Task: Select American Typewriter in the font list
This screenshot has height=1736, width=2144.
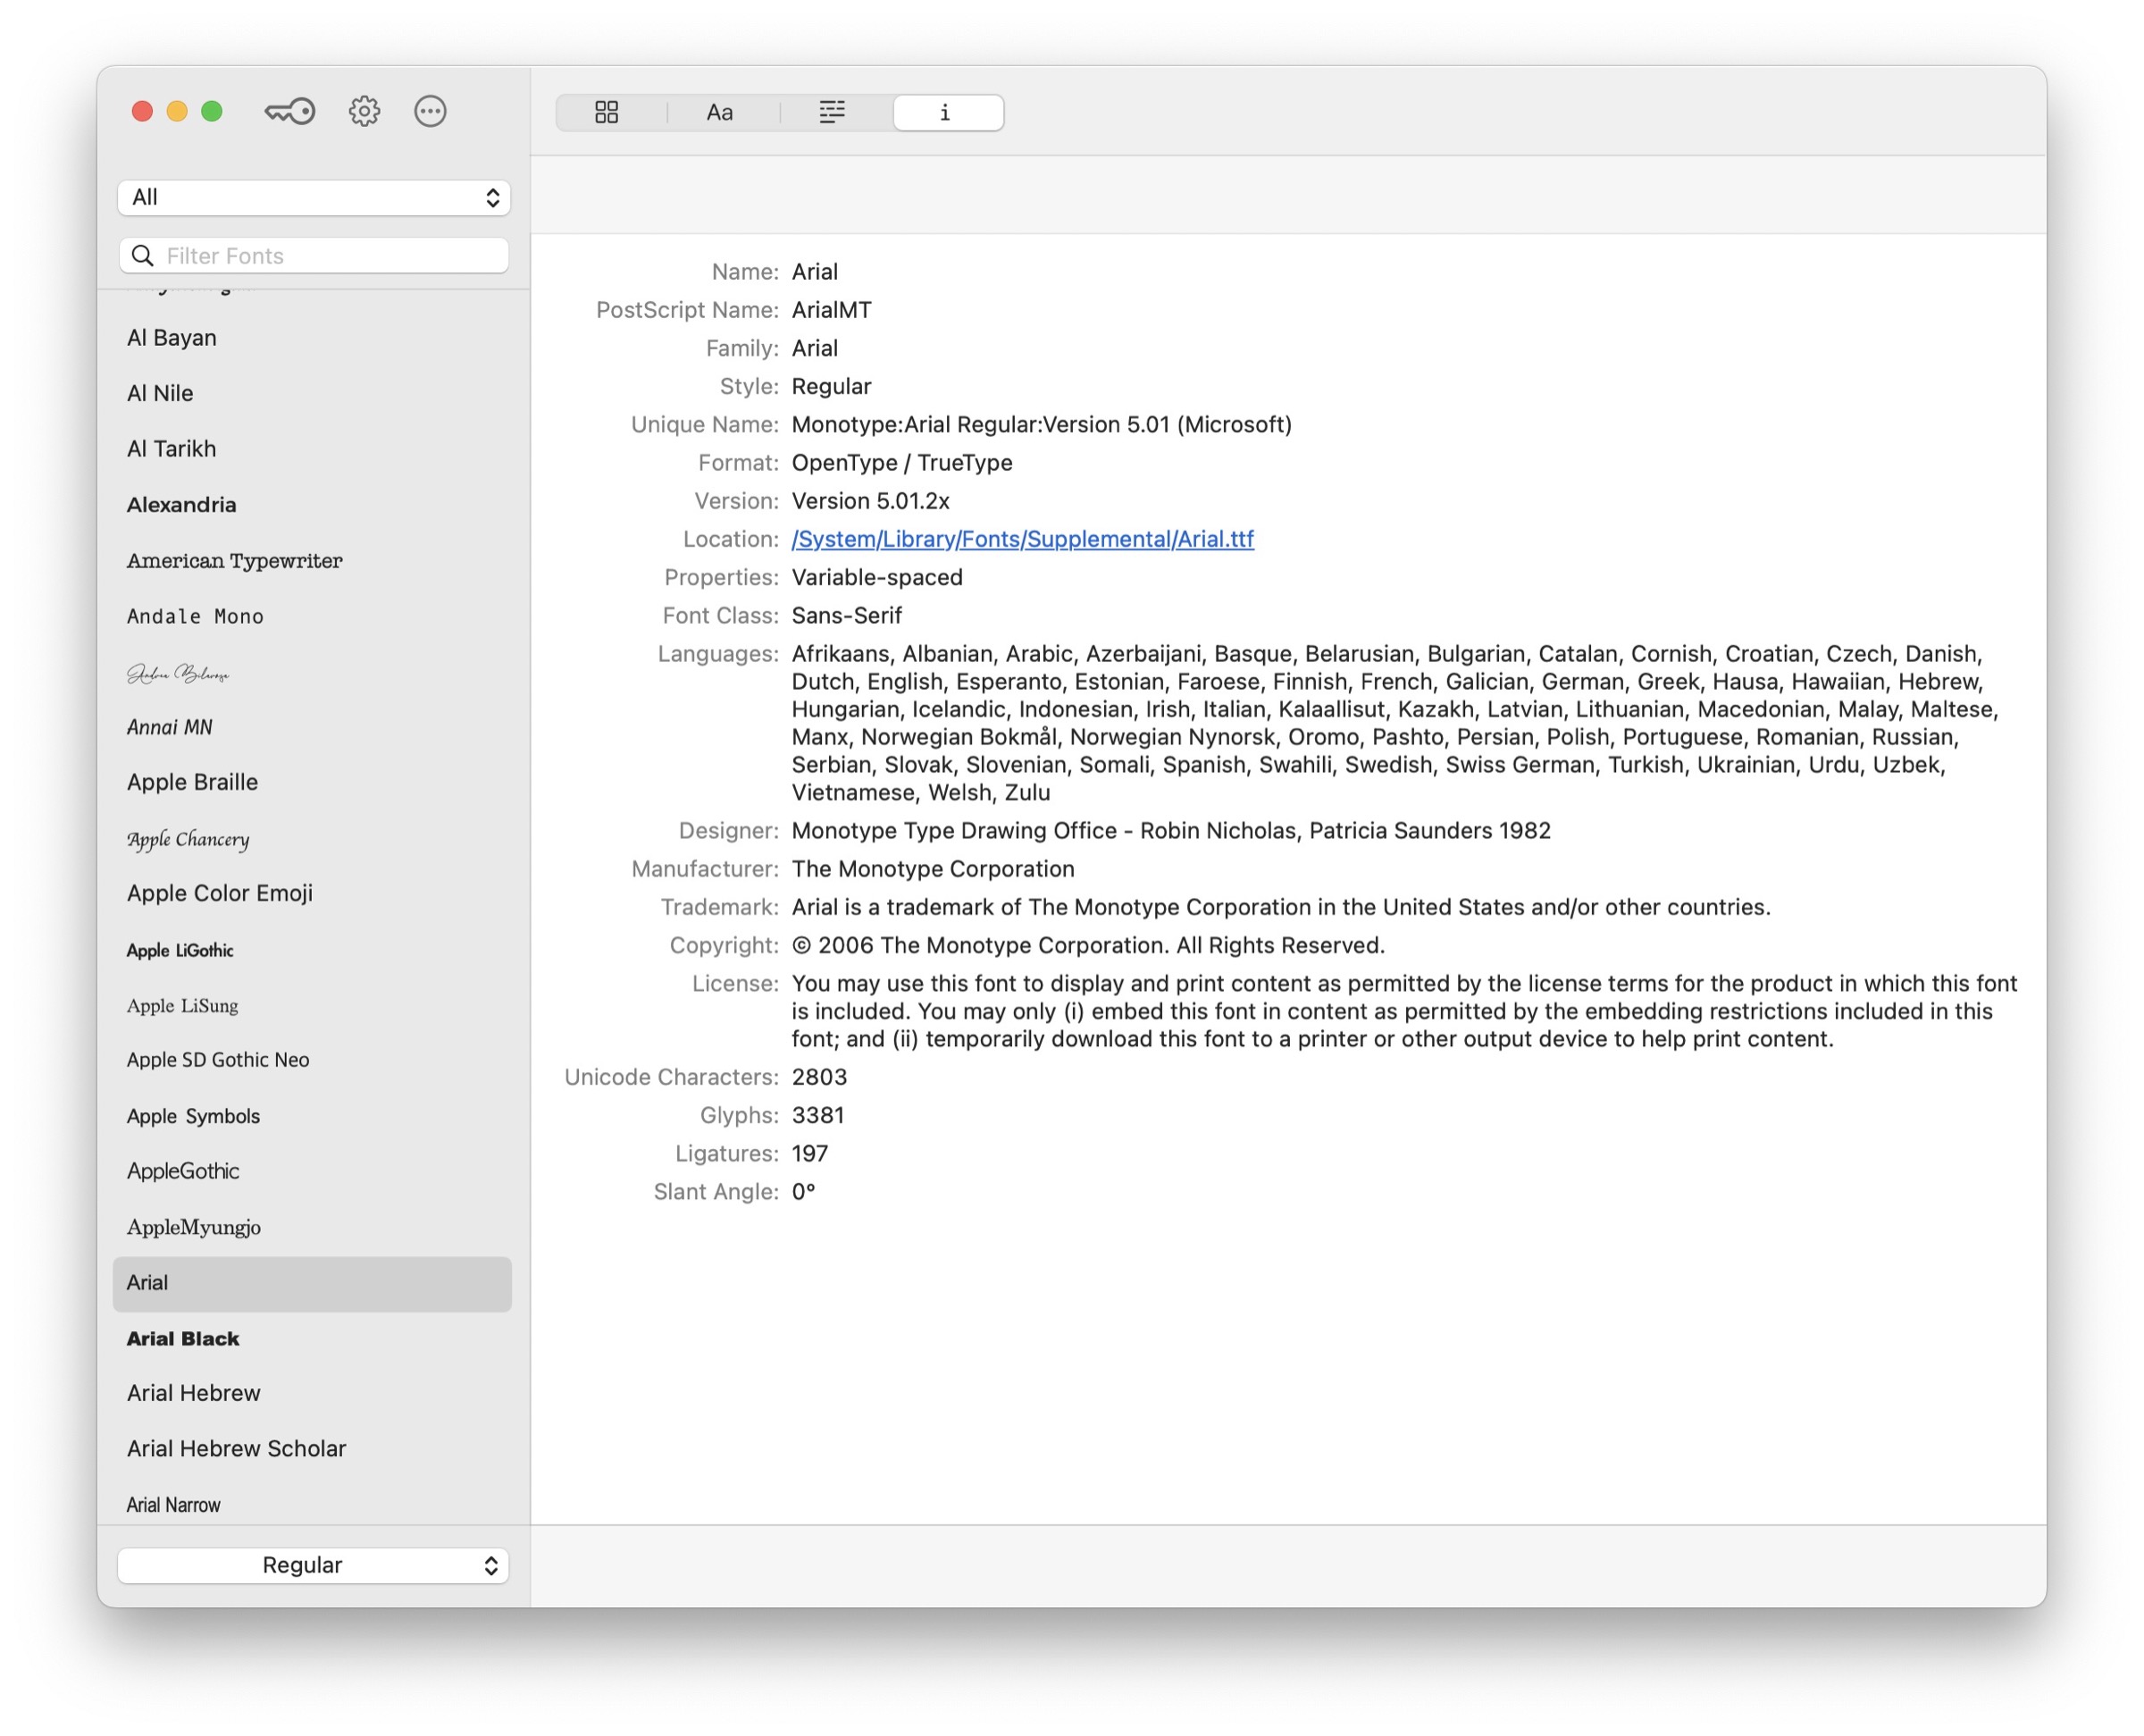Action: coord(235,560)
